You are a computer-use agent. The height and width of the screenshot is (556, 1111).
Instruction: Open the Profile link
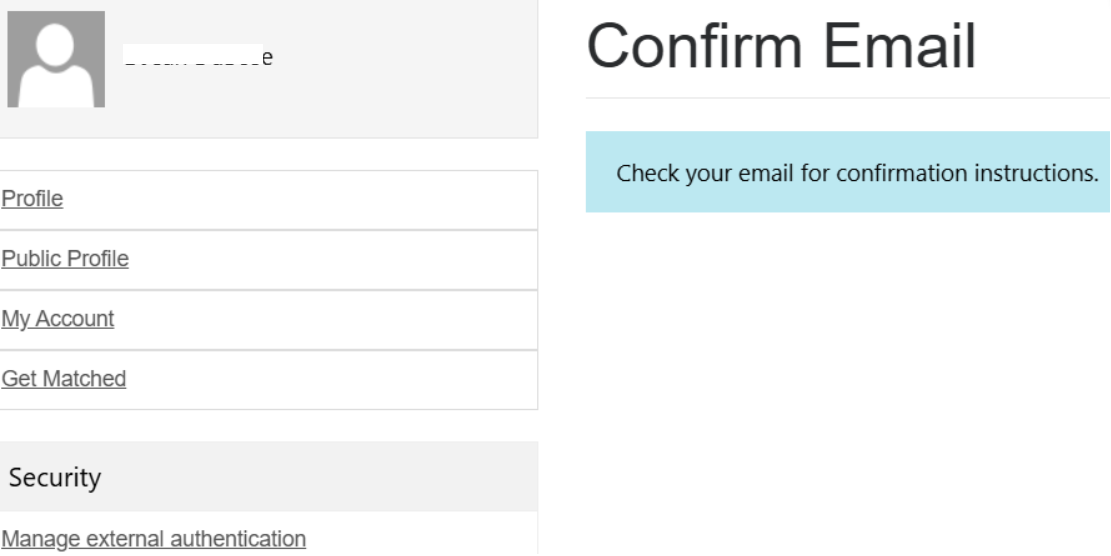tap(31, 199)
